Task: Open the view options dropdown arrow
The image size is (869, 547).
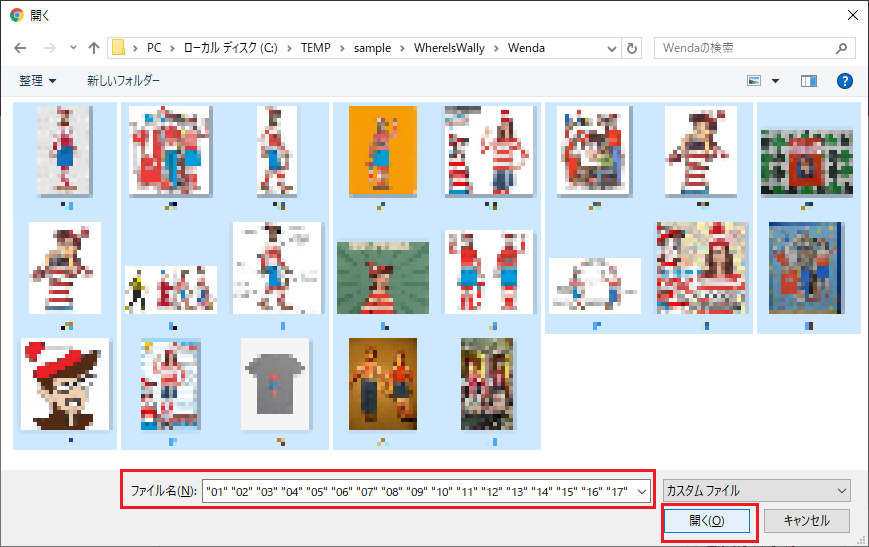Action: (x=775, y=81)
